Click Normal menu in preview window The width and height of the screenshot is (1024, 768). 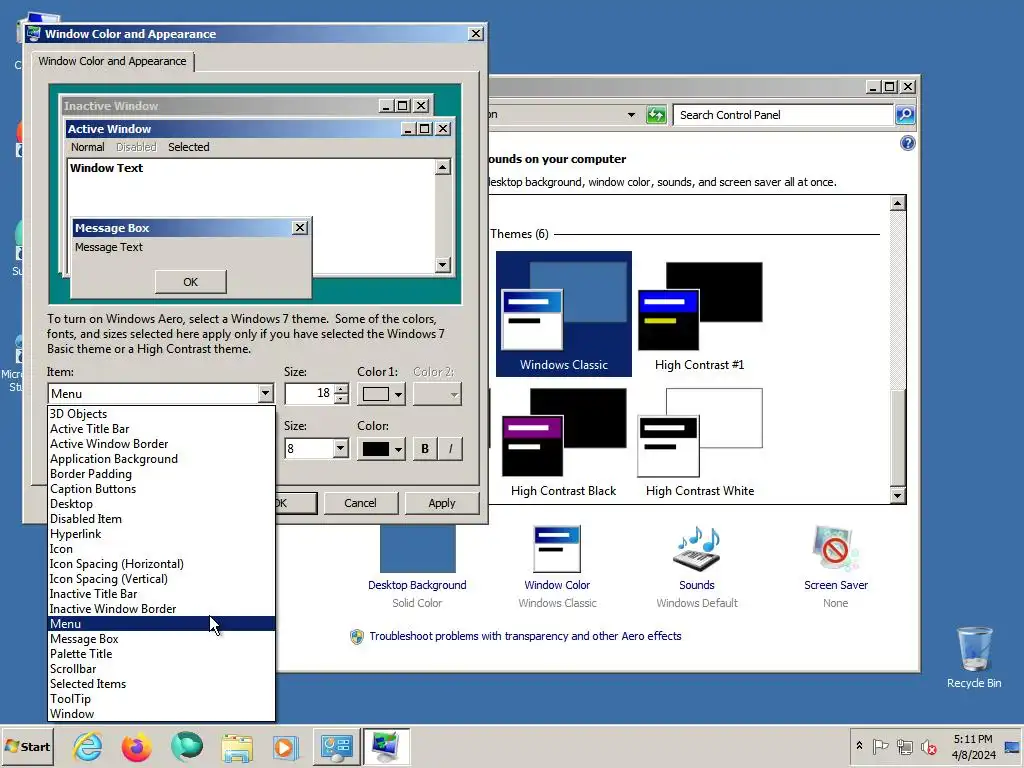tap(88, 147)
